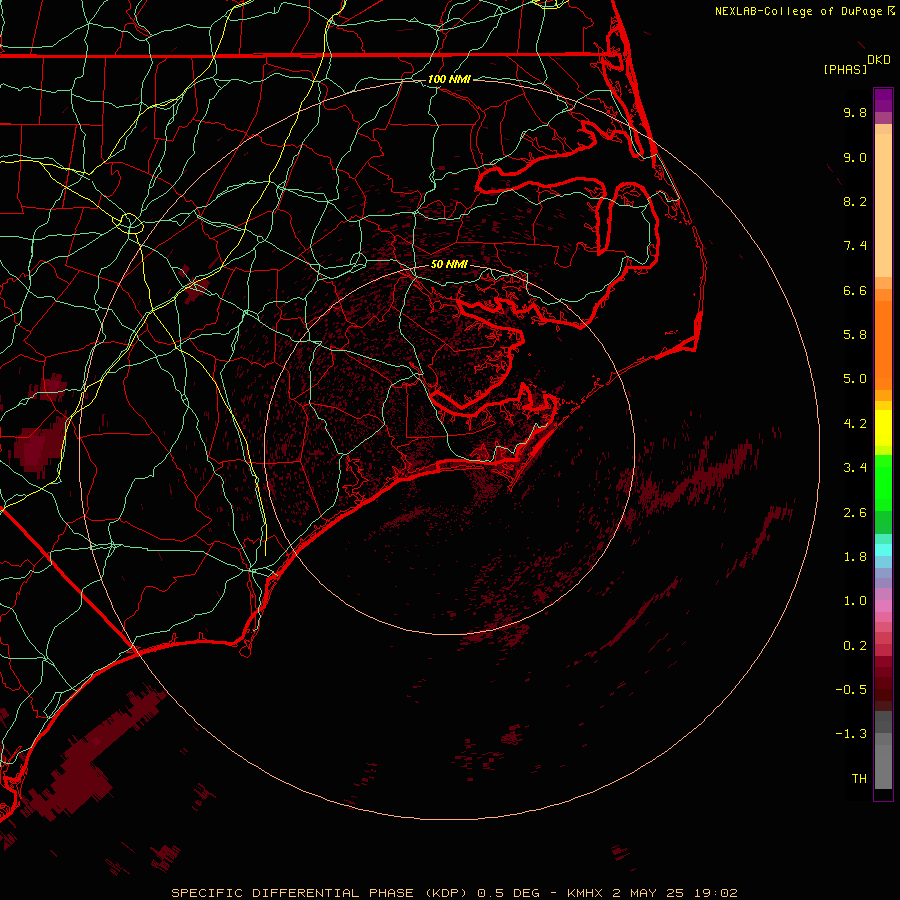Image resolution: width=900 pixels, height=900 pixels.
Task: Click the KMHX radar site identifier in the caption
Action: click(585, 893)
